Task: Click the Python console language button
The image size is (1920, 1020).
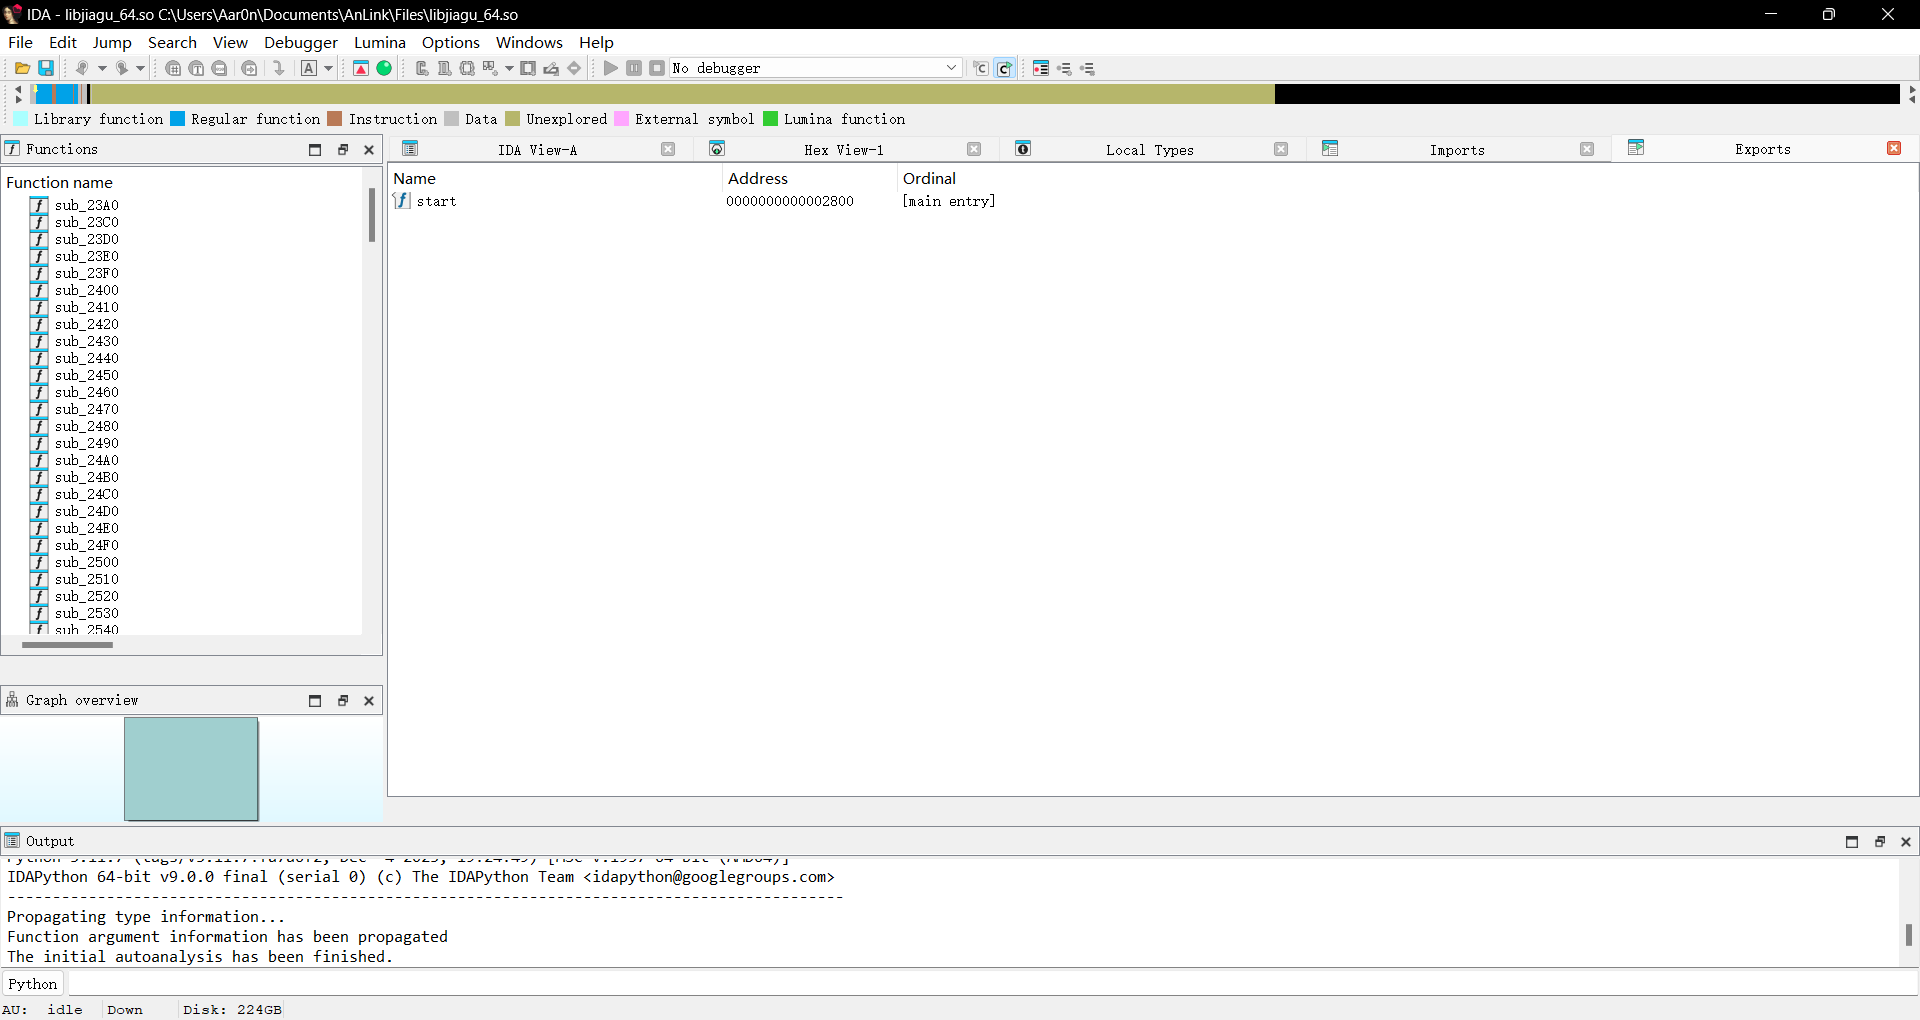Action: click(x=33, y=983)
